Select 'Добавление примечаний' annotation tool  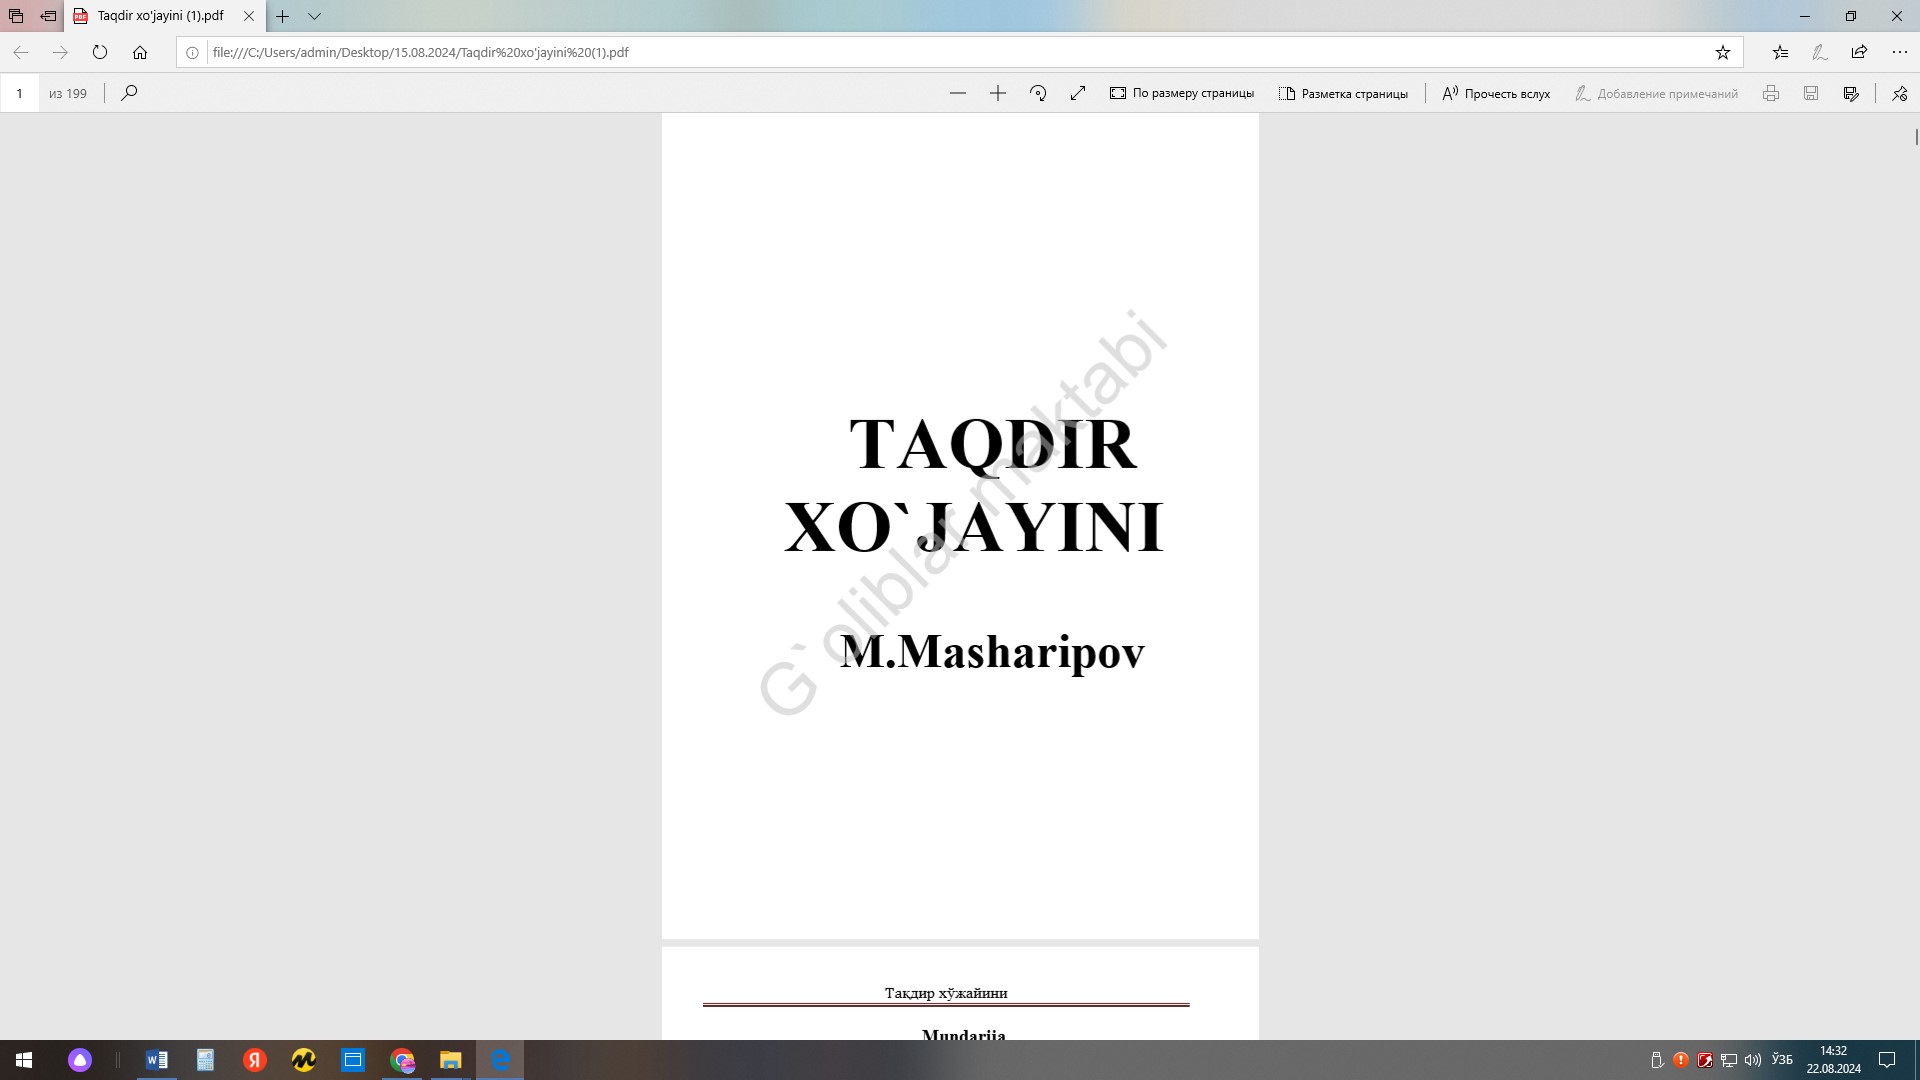1656,93
